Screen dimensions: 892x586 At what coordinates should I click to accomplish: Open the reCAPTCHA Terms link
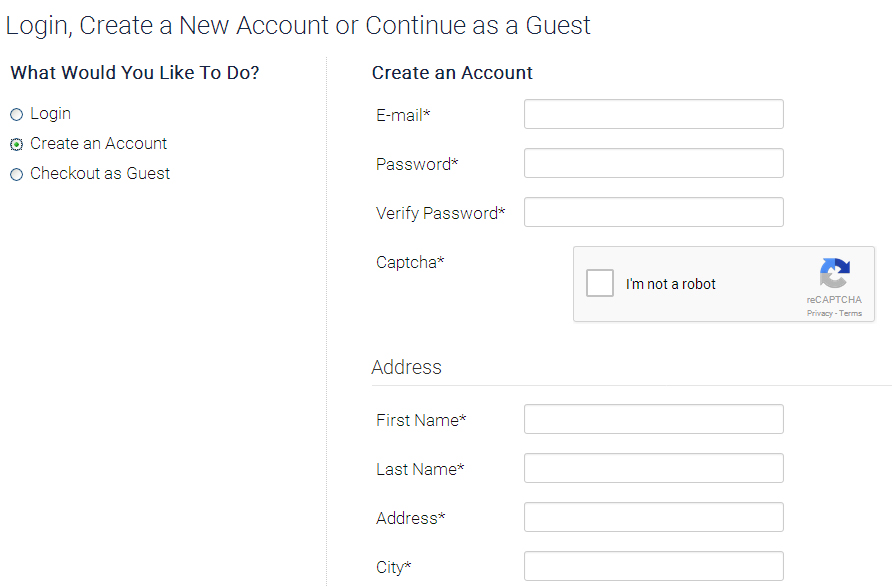[850, 313]
